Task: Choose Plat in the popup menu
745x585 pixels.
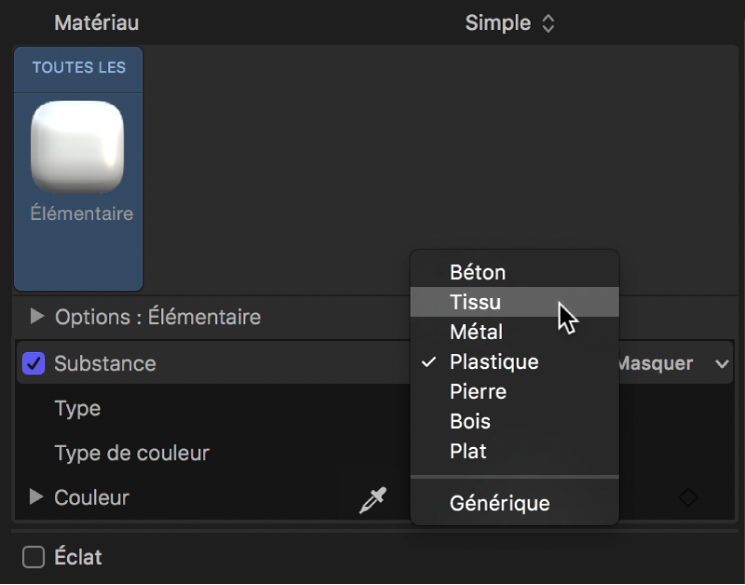Action: (469, 452)
